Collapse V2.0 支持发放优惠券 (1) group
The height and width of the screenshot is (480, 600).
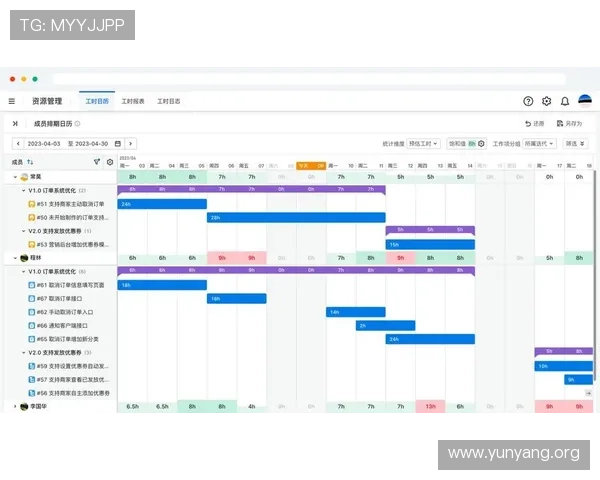(x=23, y=231)
